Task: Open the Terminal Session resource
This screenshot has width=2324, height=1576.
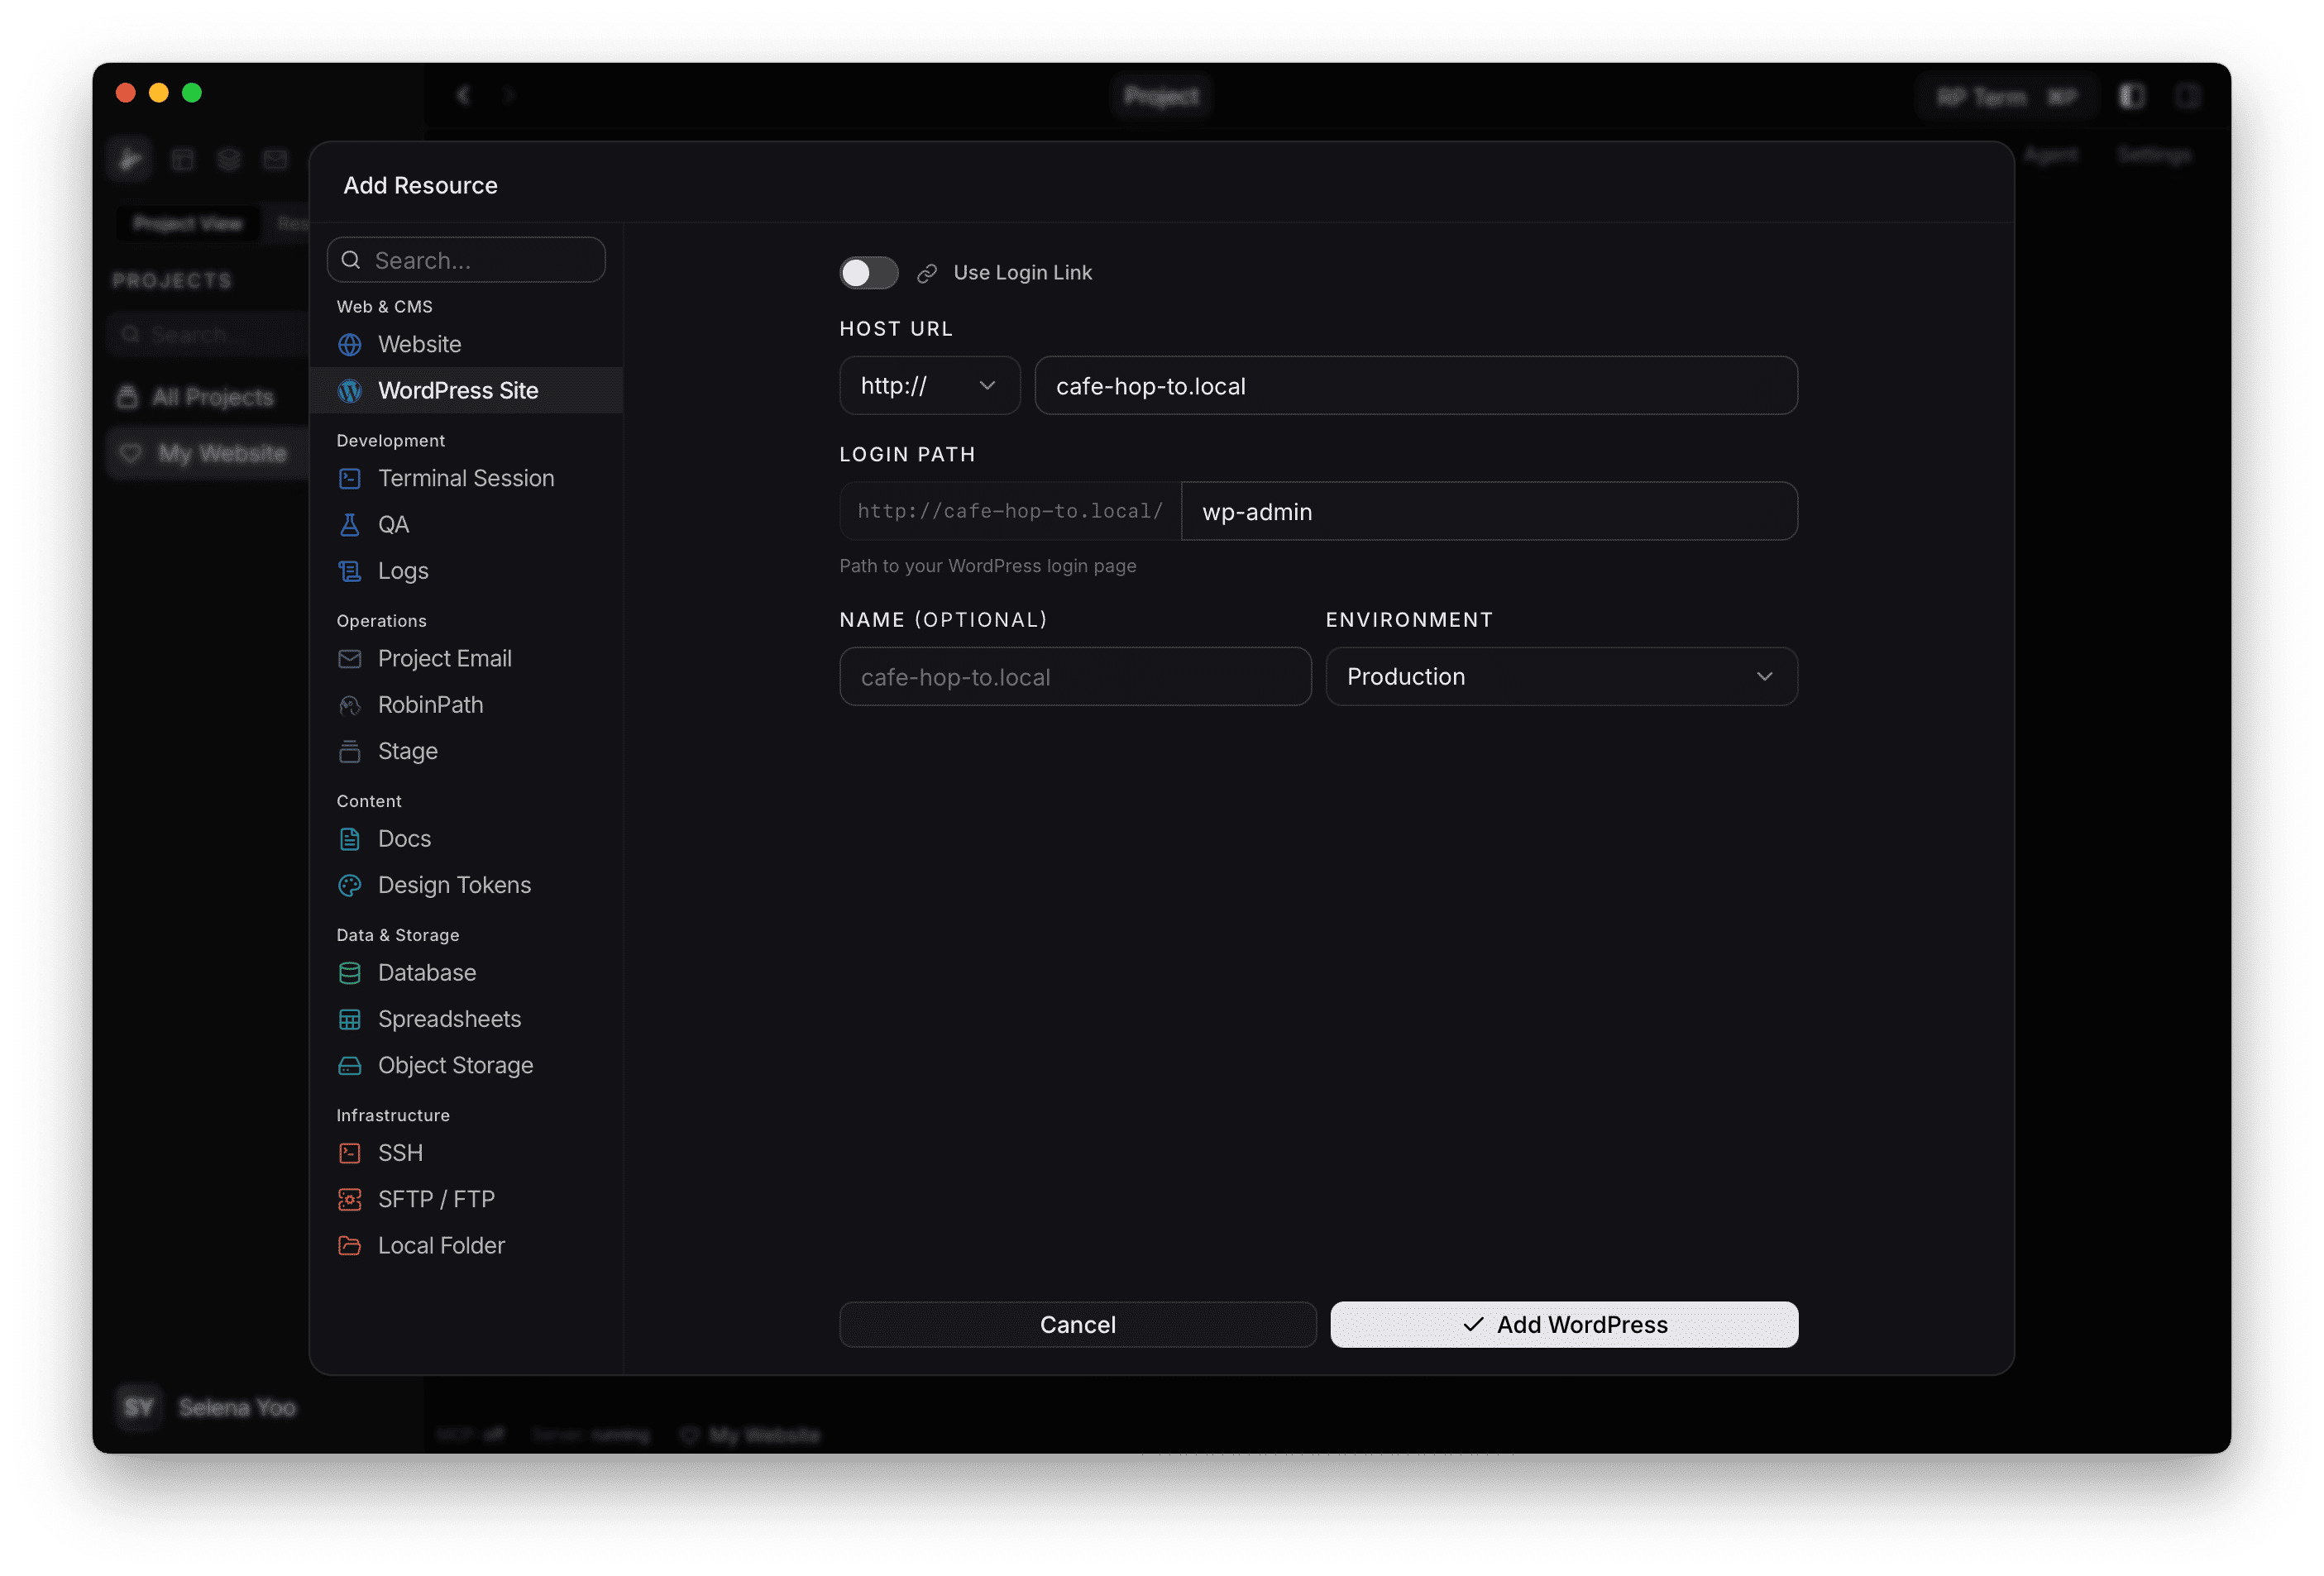Action: [466, 478]
